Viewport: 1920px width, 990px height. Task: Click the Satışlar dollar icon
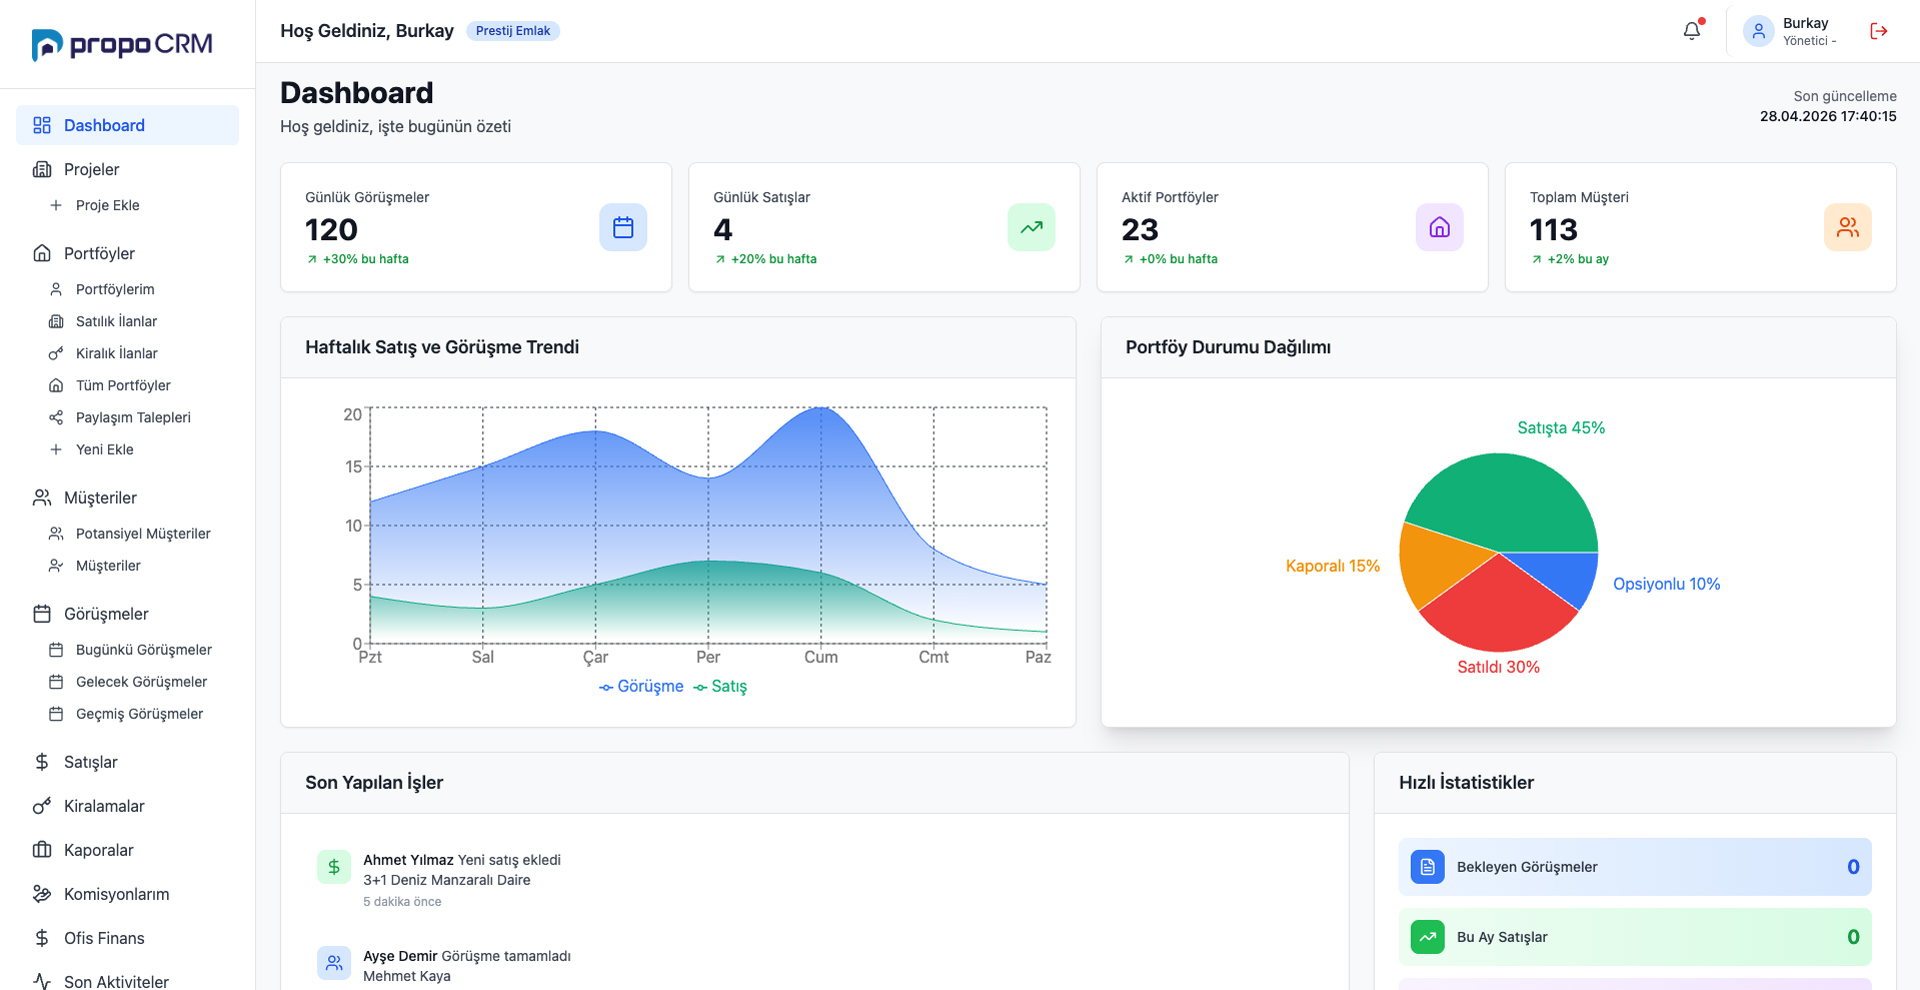pos(42,761)
